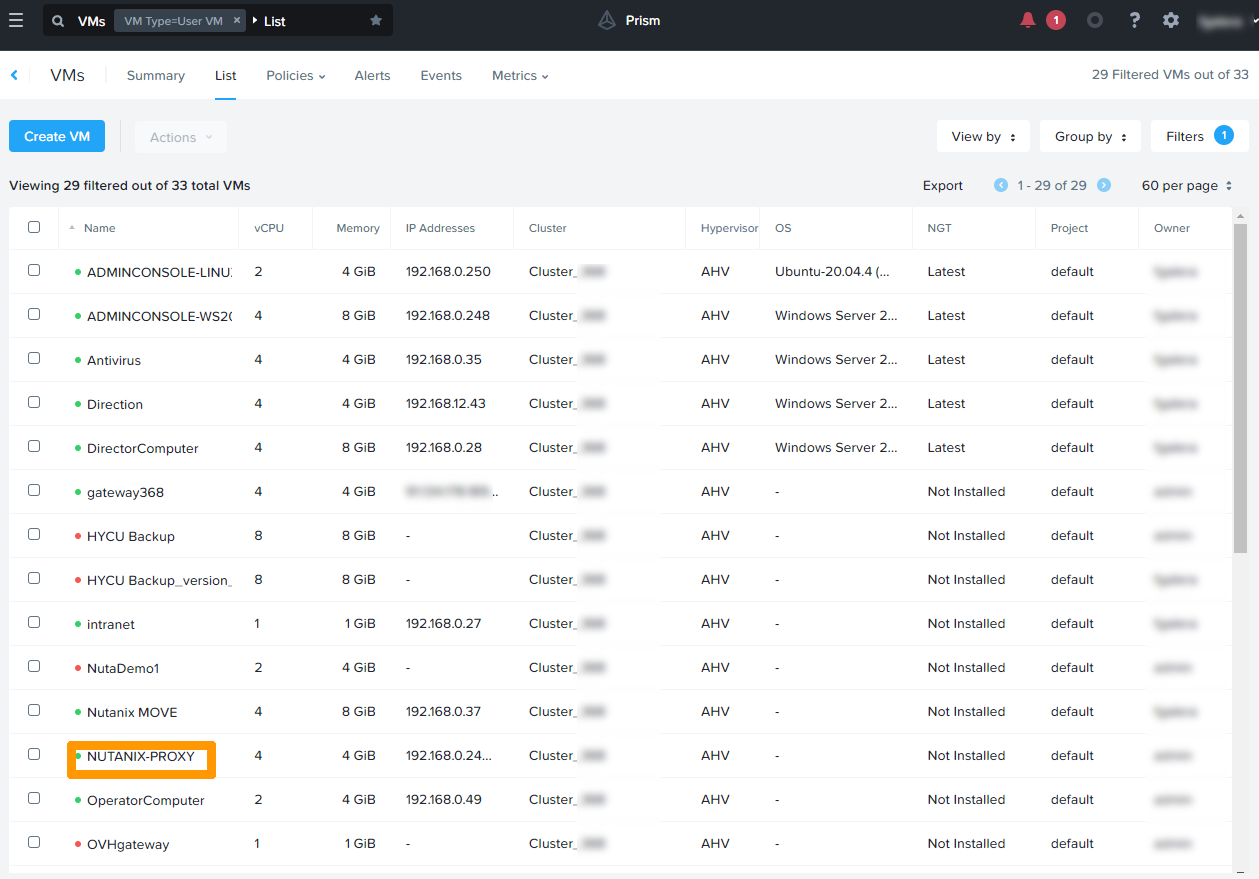Click the Export link
This screenshot has width=1259, height=879.
coord(942,185)
